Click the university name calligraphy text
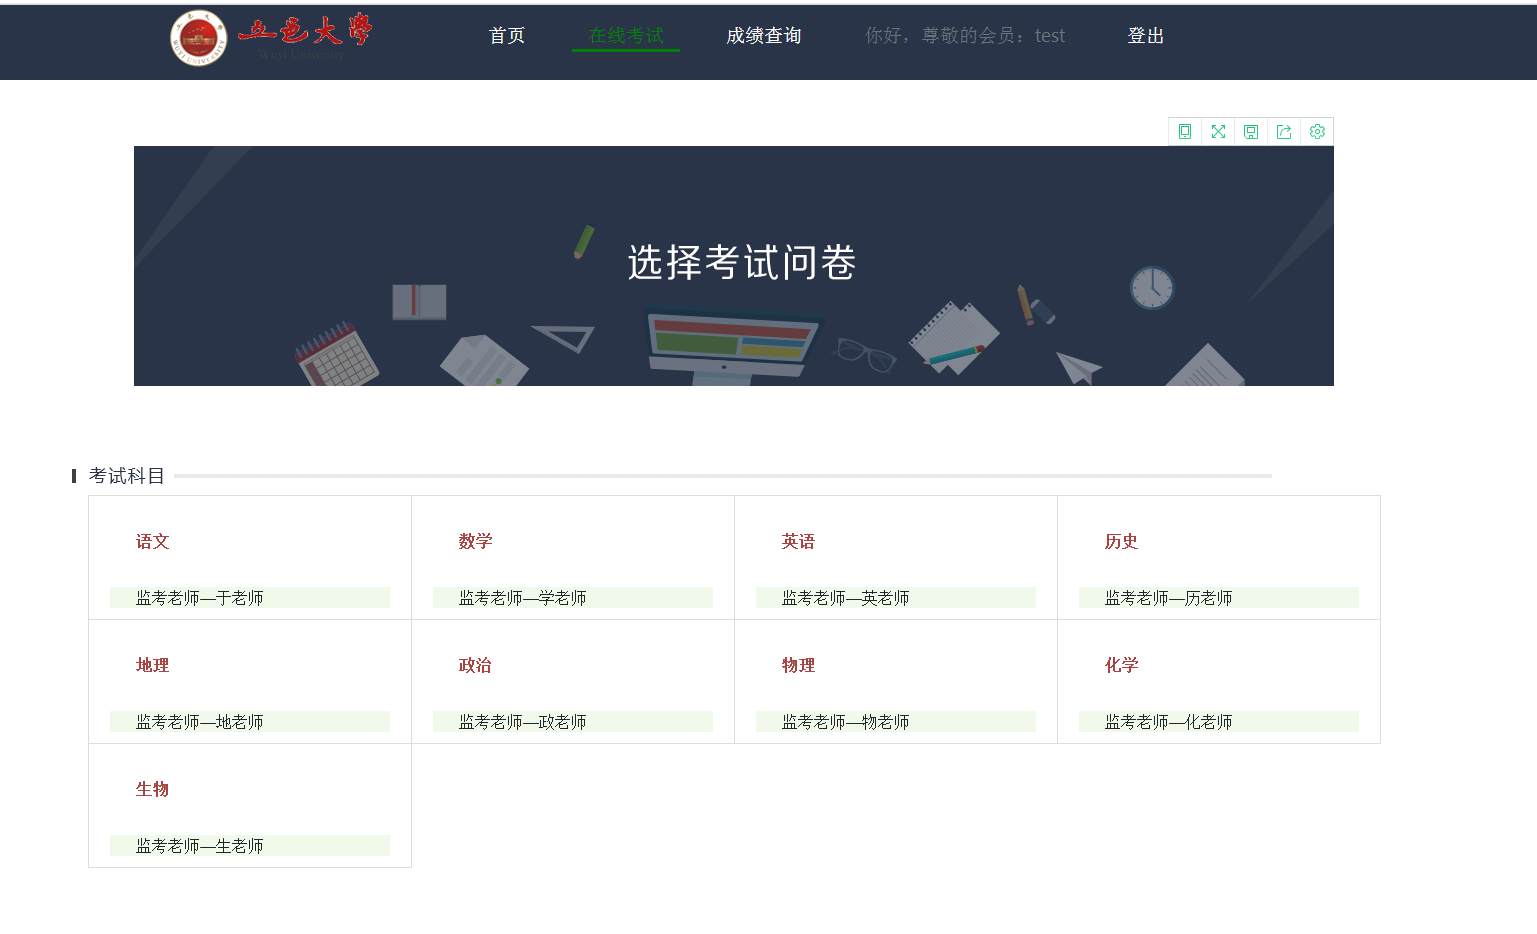This screenshot has width=1537, height=934. 305,31
